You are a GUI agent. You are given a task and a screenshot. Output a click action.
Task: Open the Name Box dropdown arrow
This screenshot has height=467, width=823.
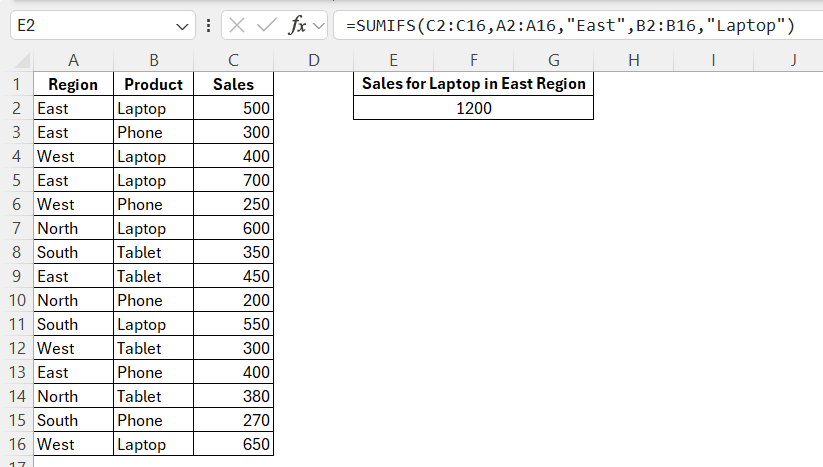pos(183,26)
